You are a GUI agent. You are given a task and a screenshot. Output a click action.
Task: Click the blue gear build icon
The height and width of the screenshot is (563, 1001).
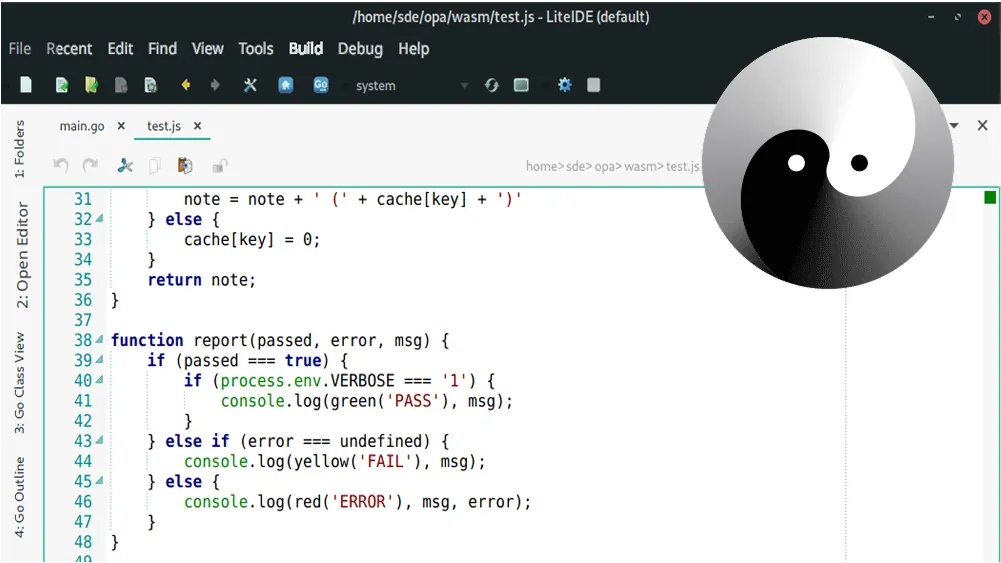(x=564, y=86)
